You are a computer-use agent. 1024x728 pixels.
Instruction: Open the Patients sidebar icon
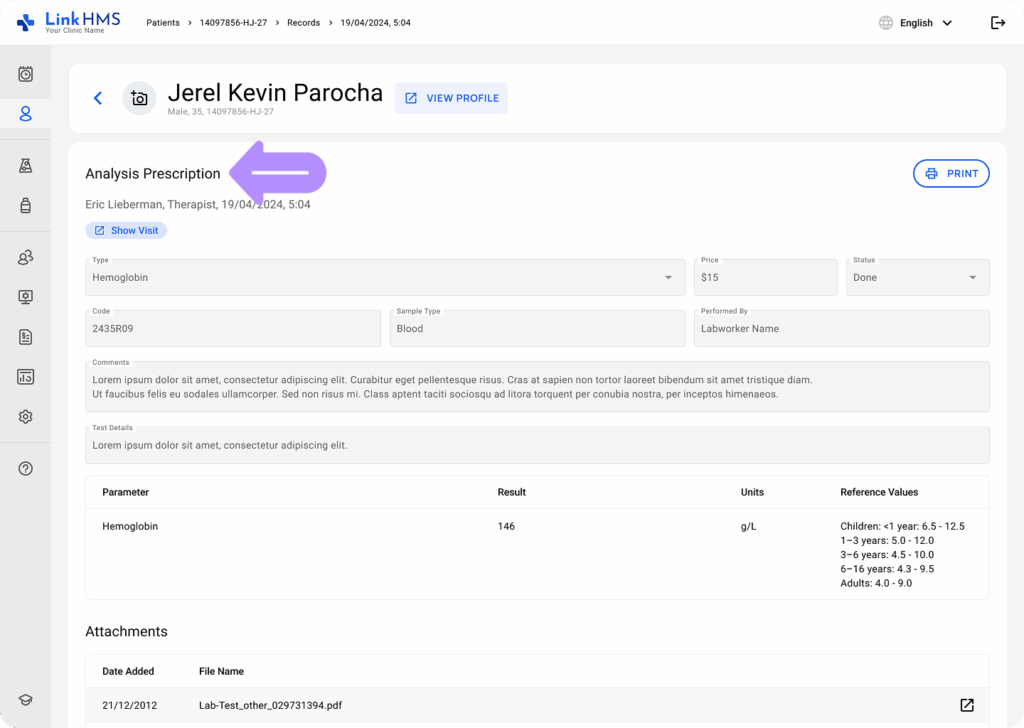25,114
